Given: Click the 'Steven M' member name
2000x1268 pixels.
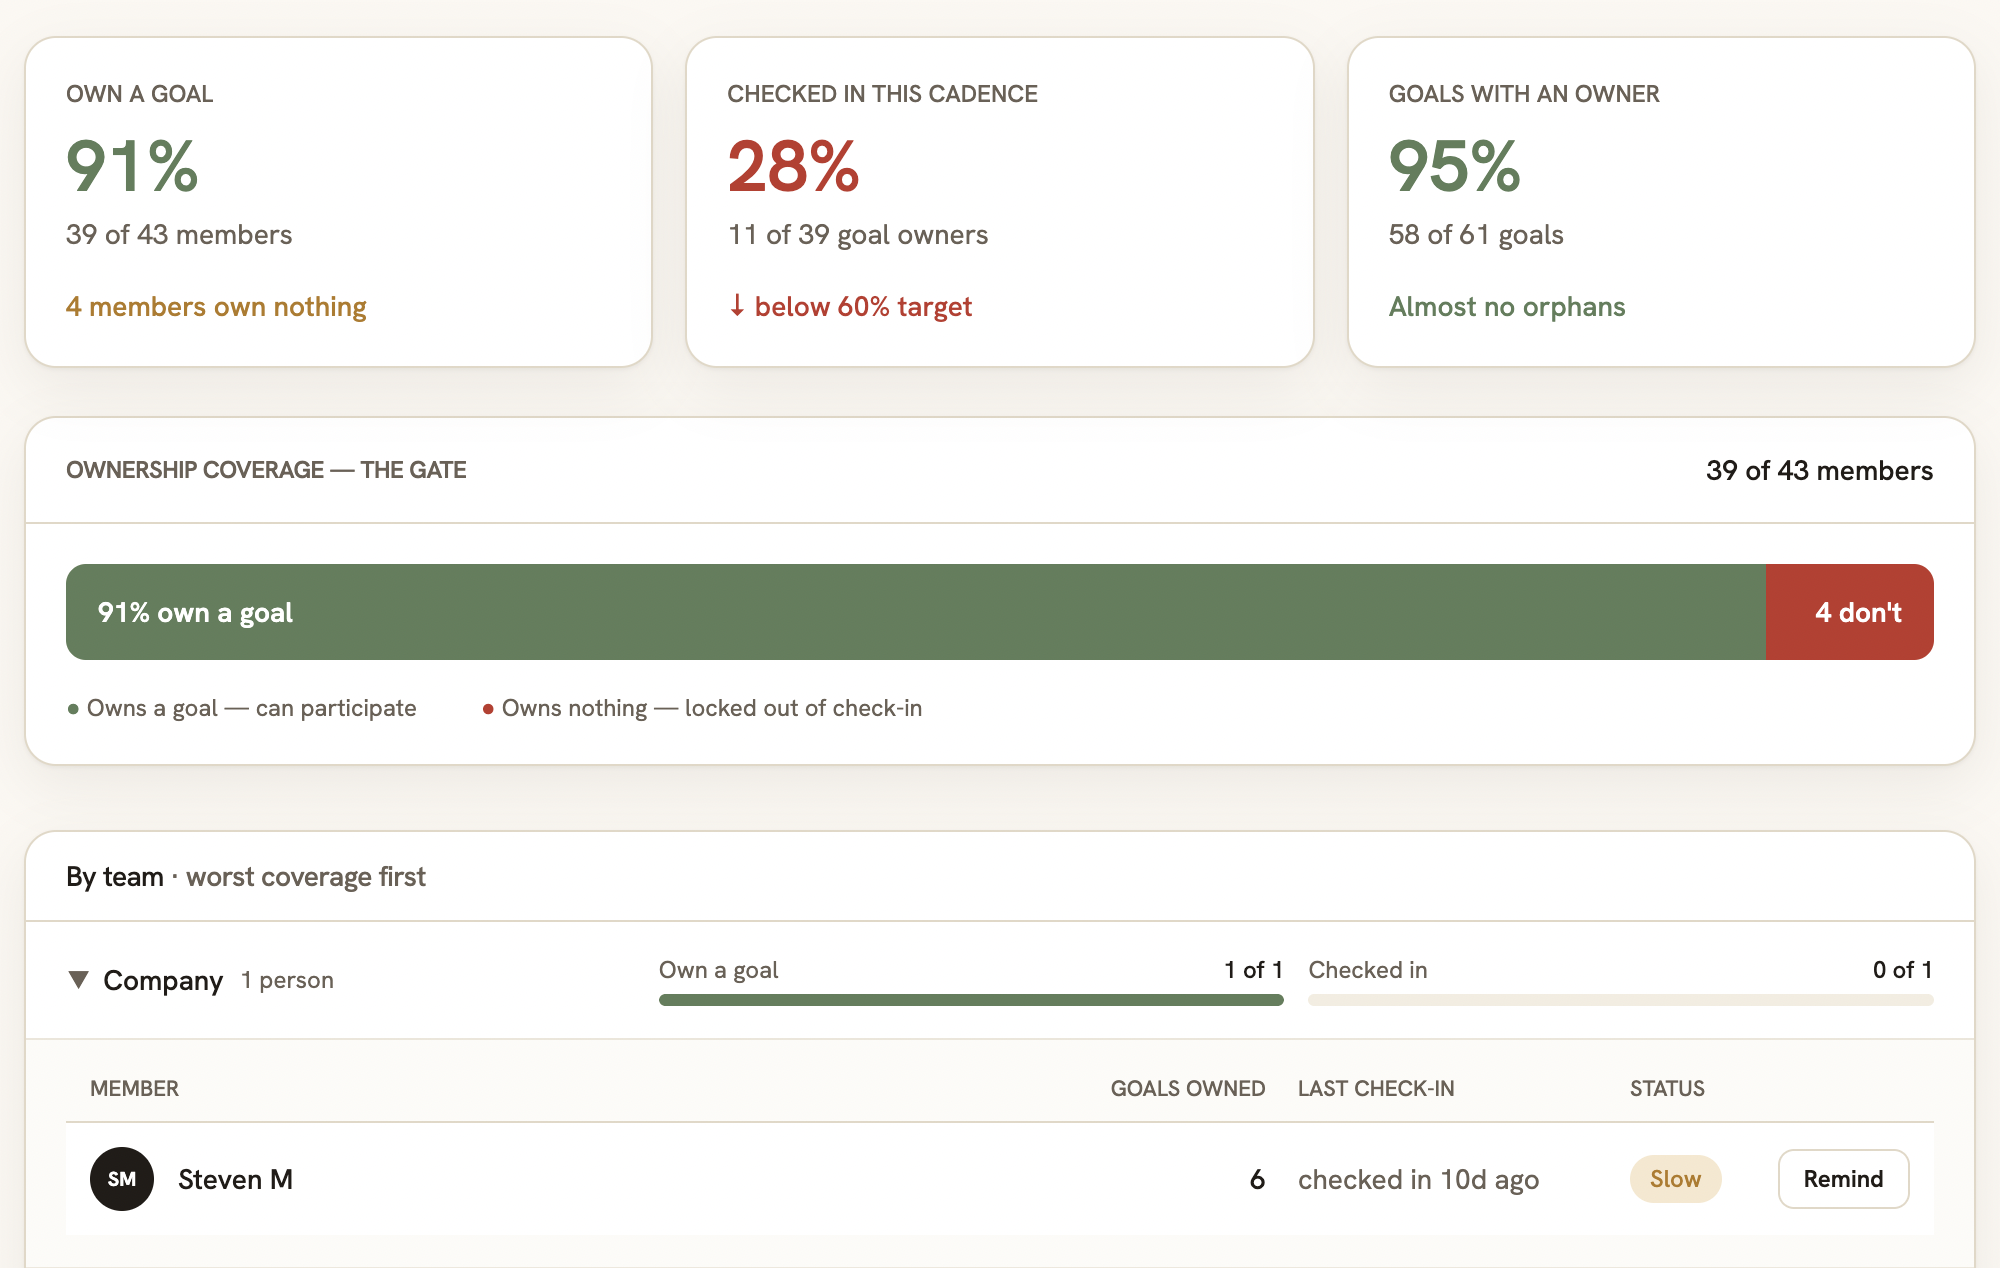Looking at the screenshot, I should point(235,1179).
